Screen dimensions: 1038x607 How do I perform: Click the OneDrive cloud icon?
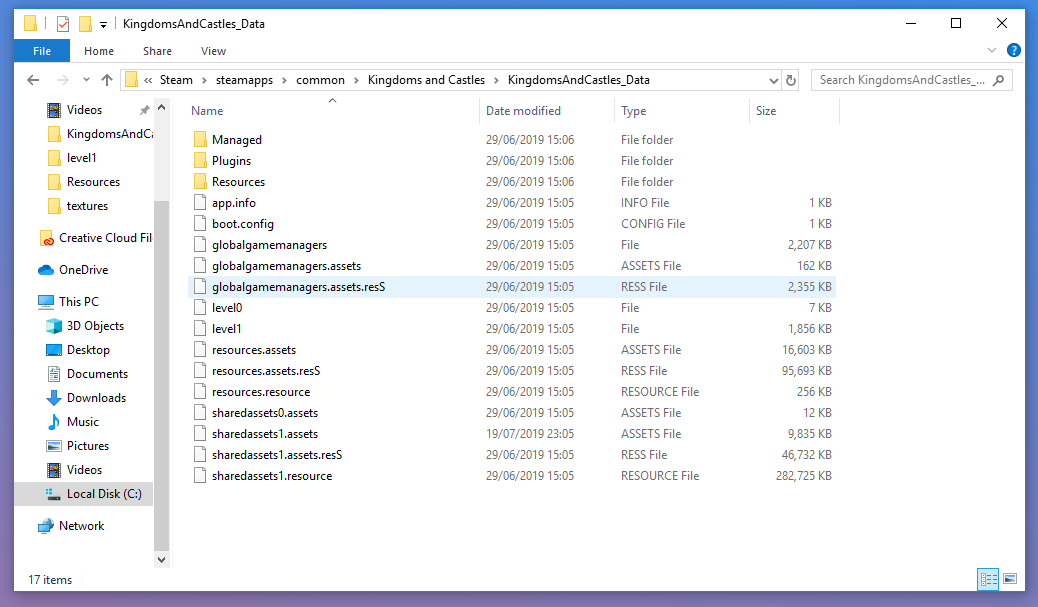click(x=46, y=270)
